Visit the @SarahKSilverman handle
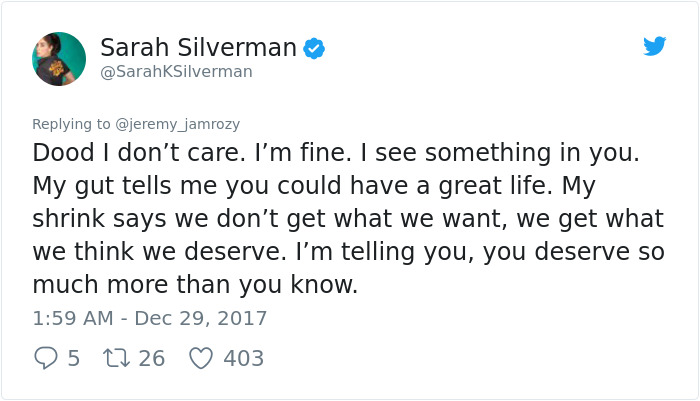This screenshot has height=401, width=700. click(176, 71)
